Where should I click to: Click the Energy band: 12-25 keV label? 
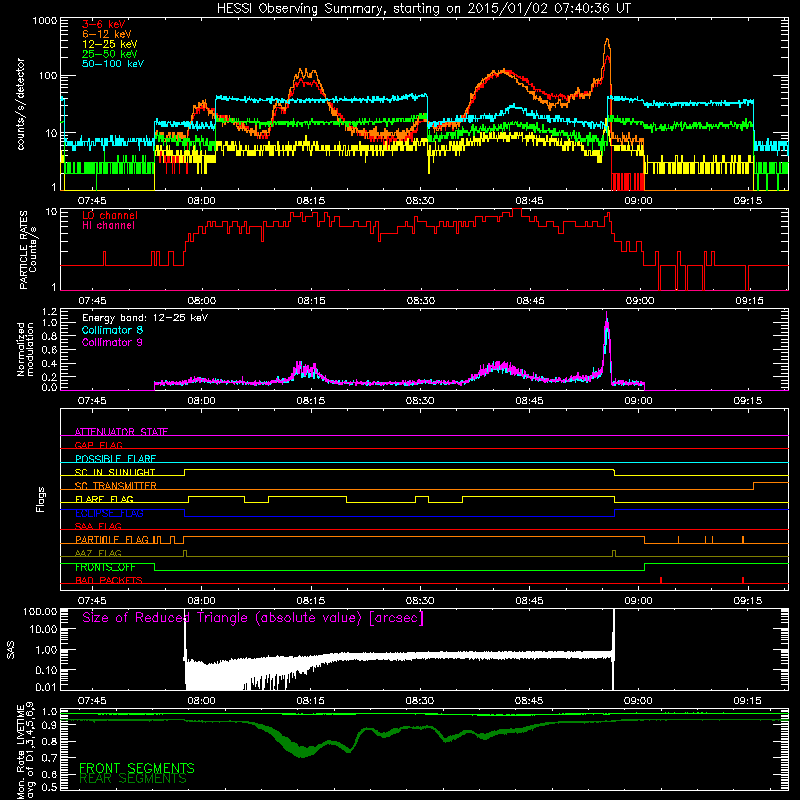pyautogui.click(x=145, y=318)
